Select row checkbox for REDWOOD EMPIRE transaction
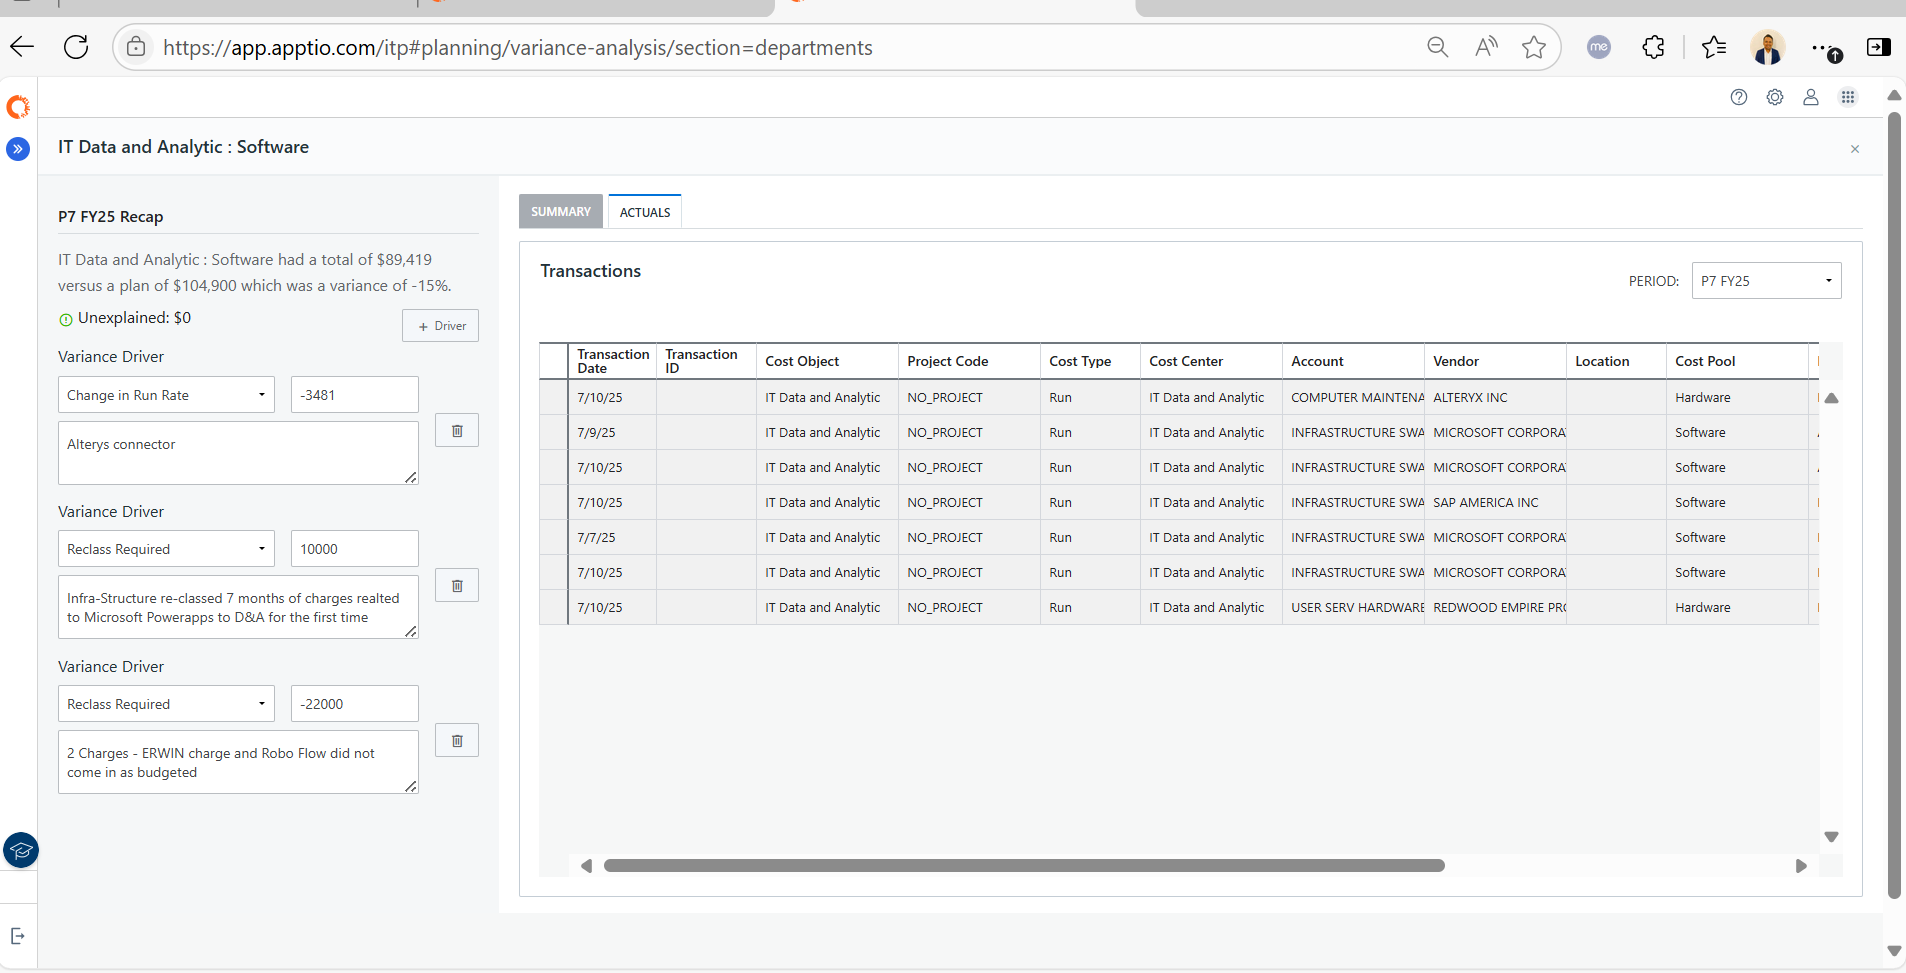This screenshot has height=973, width=1906. (553, 608)
